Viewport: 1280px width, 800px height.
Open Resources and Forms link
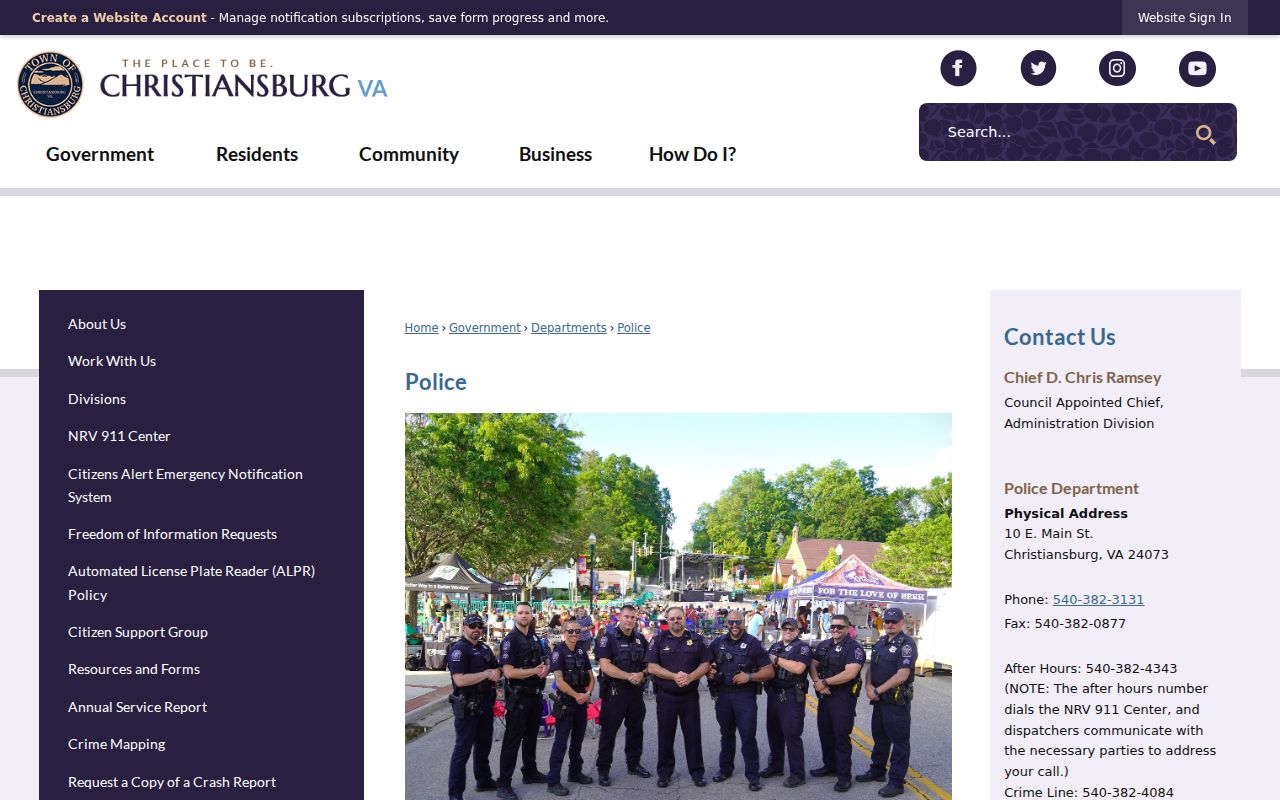coord(134,669)
